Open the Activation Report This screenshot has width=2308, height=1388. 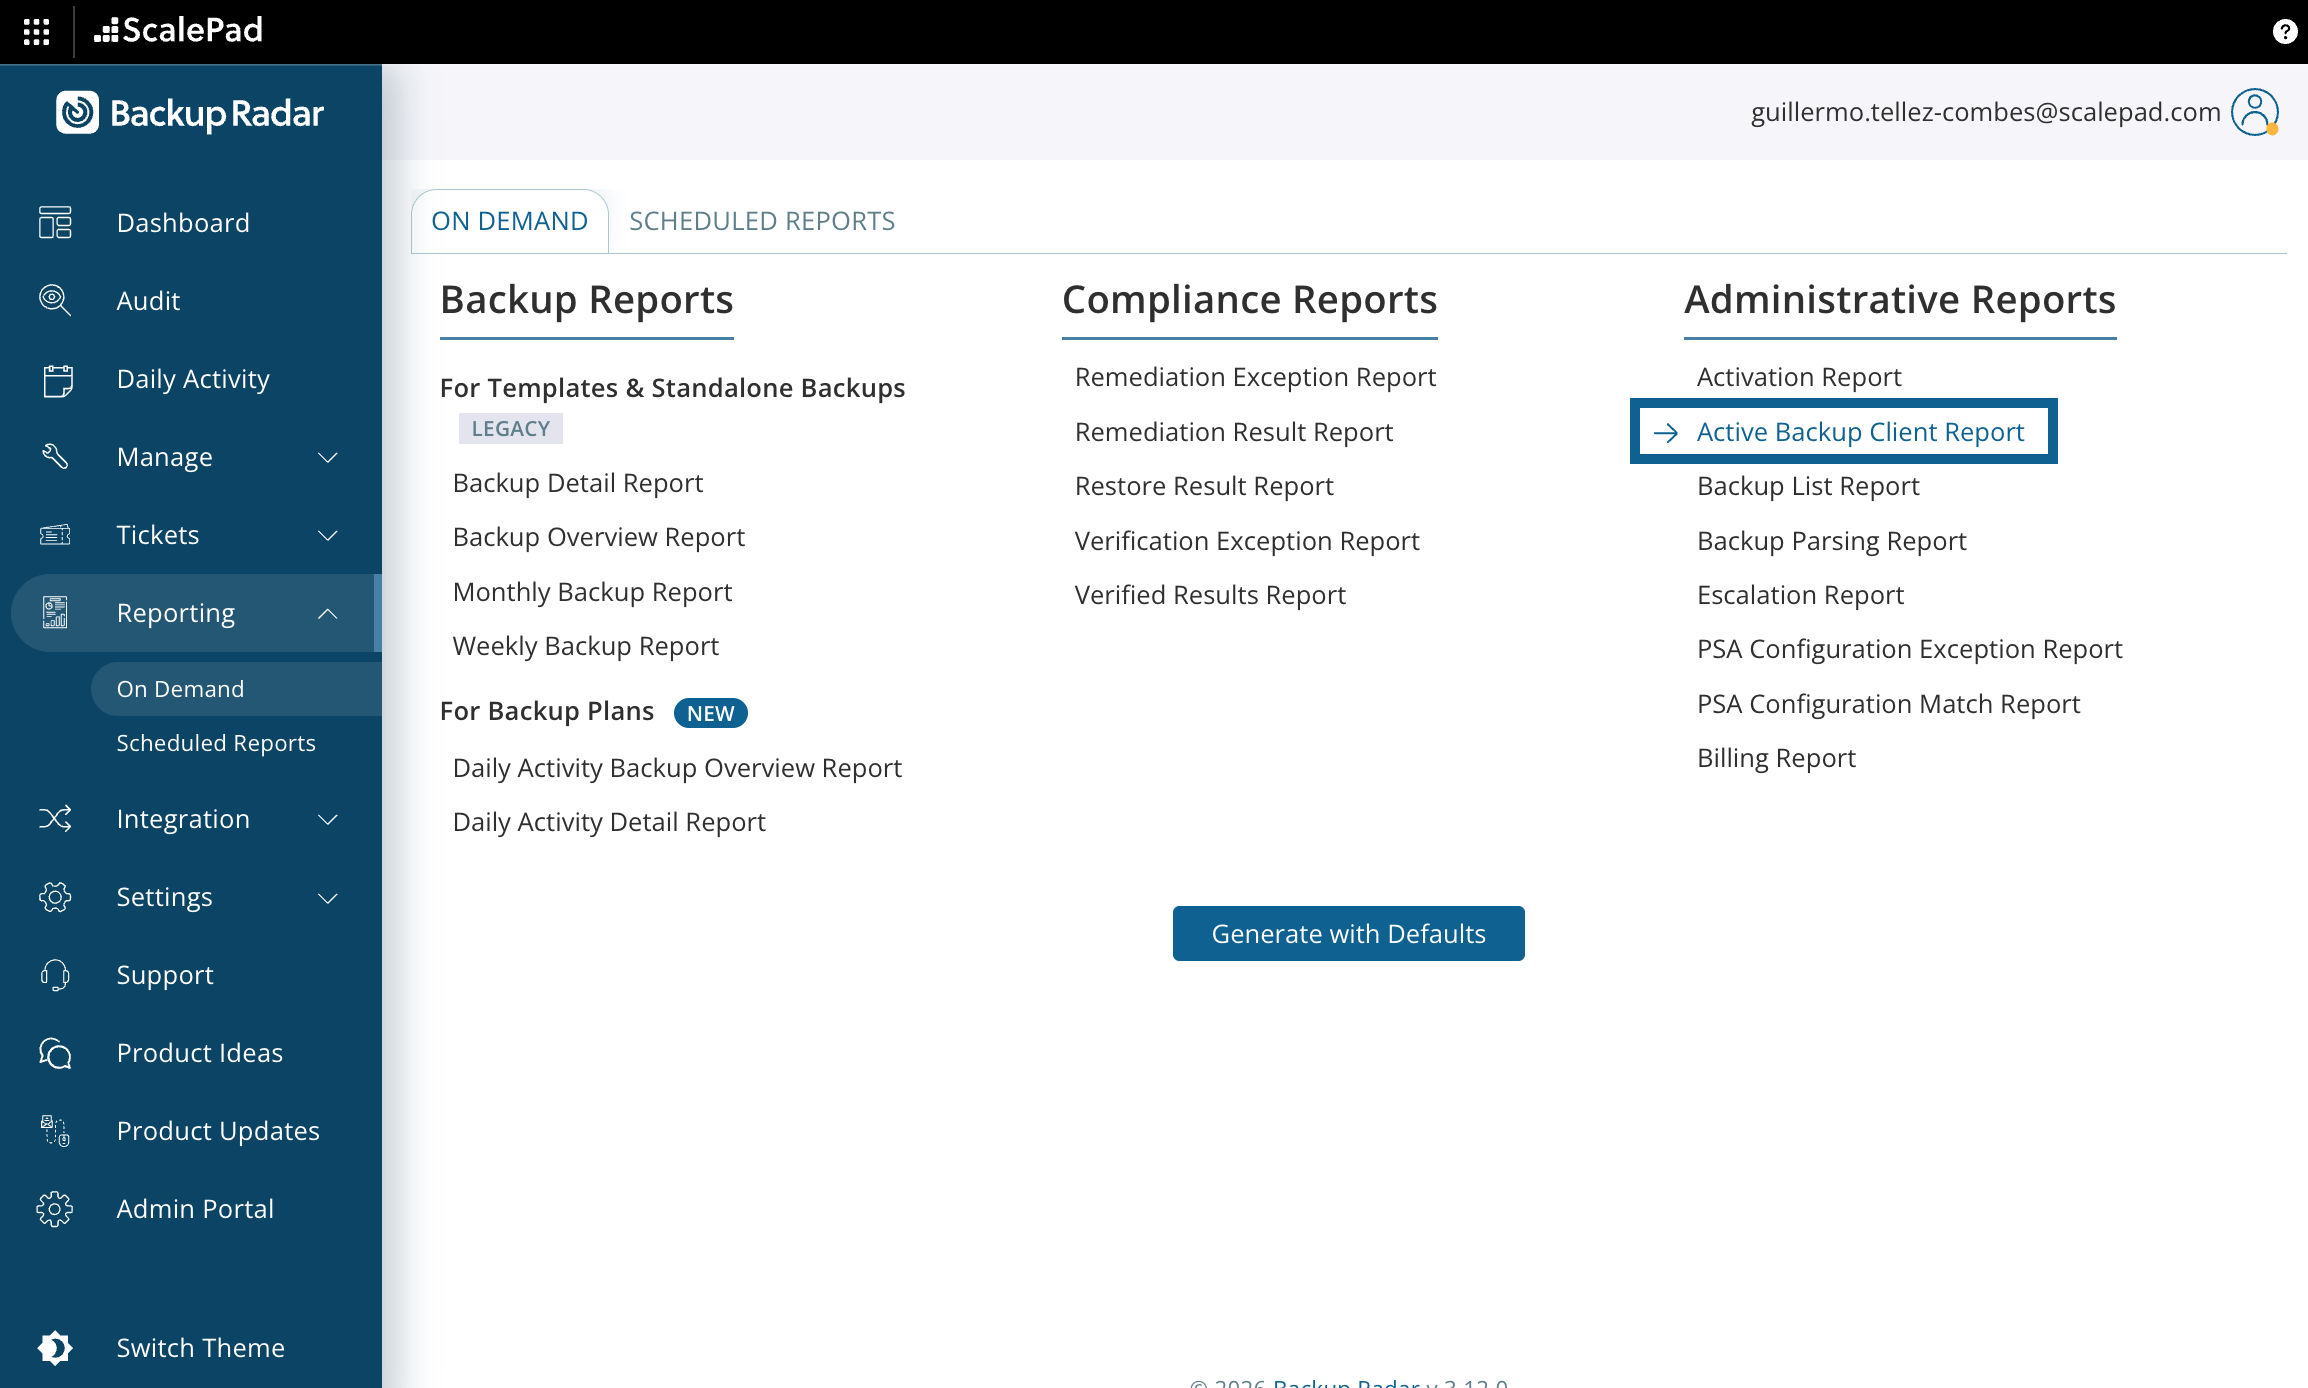(1799, 377)
